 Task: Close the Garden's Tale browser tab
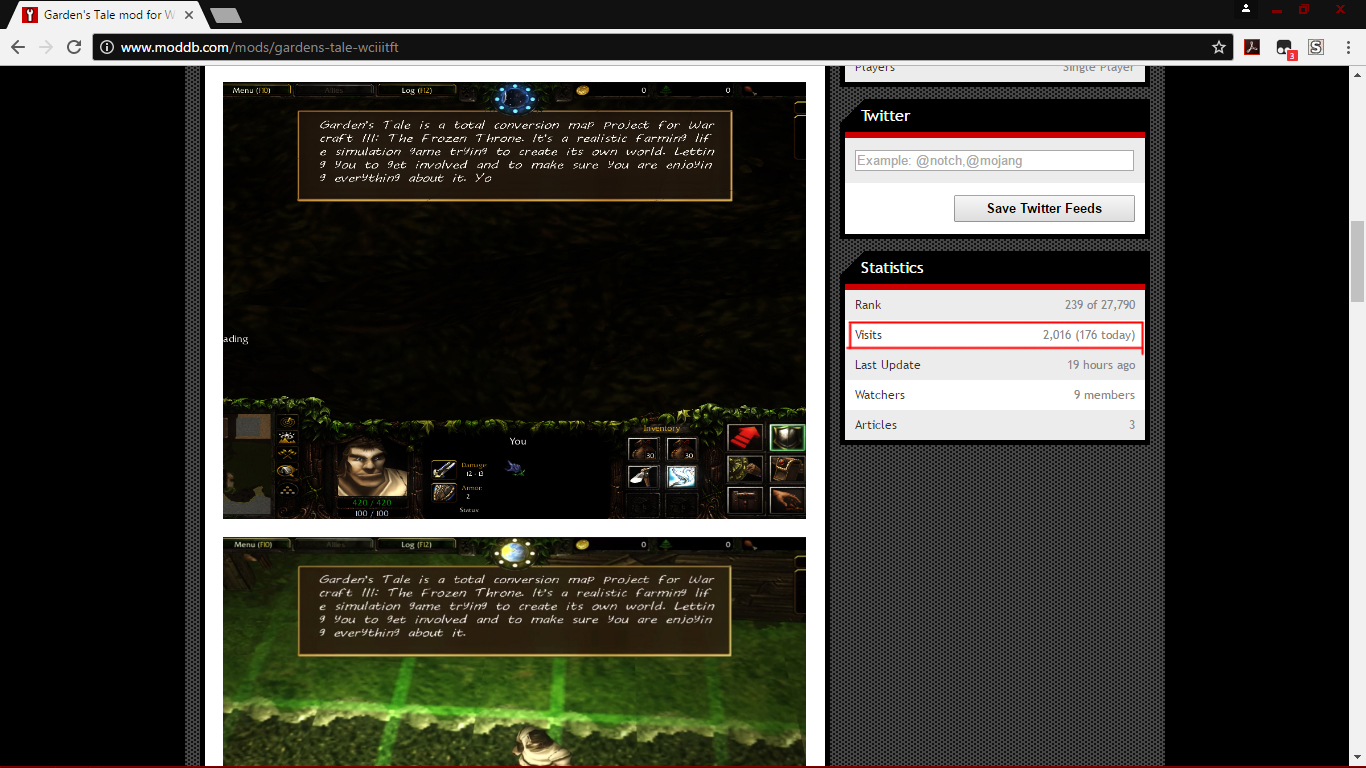188,15
